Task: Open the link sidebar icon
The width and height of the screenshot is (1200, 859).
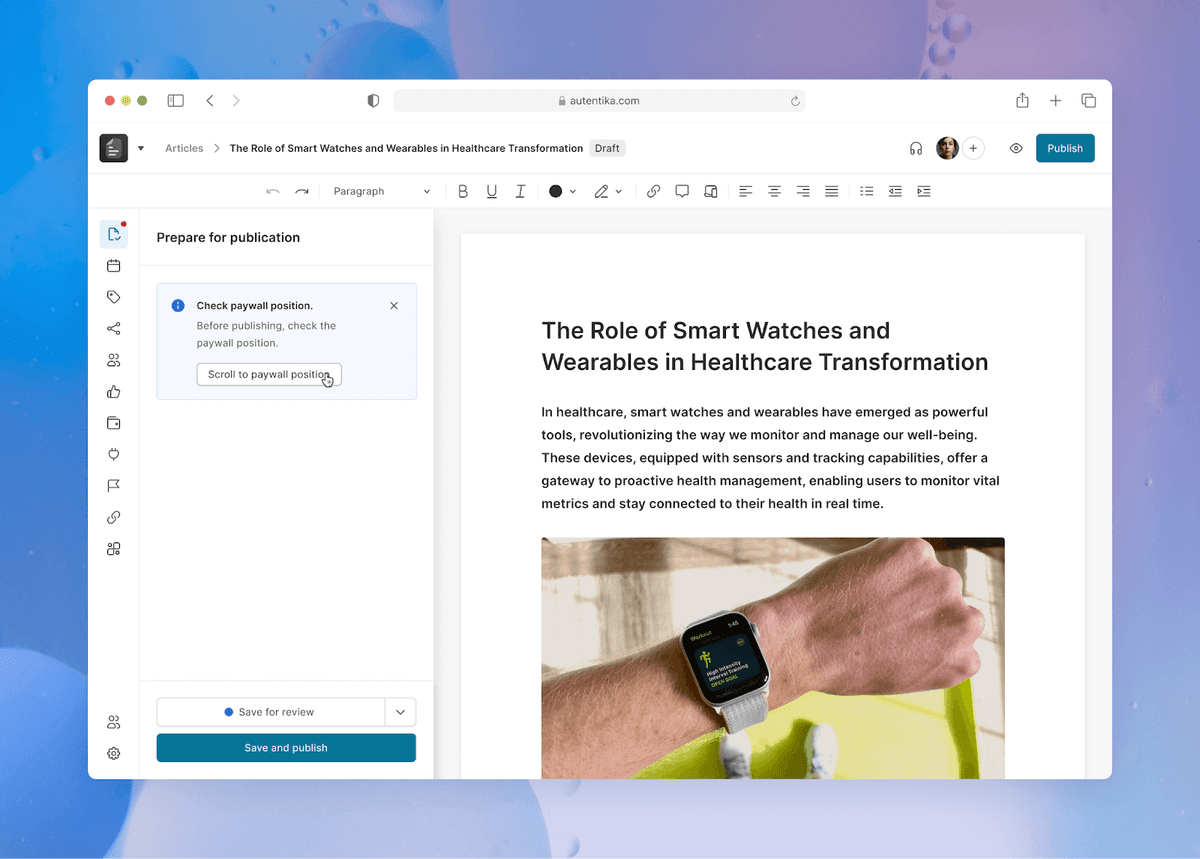Action: [x=114, y=517]
